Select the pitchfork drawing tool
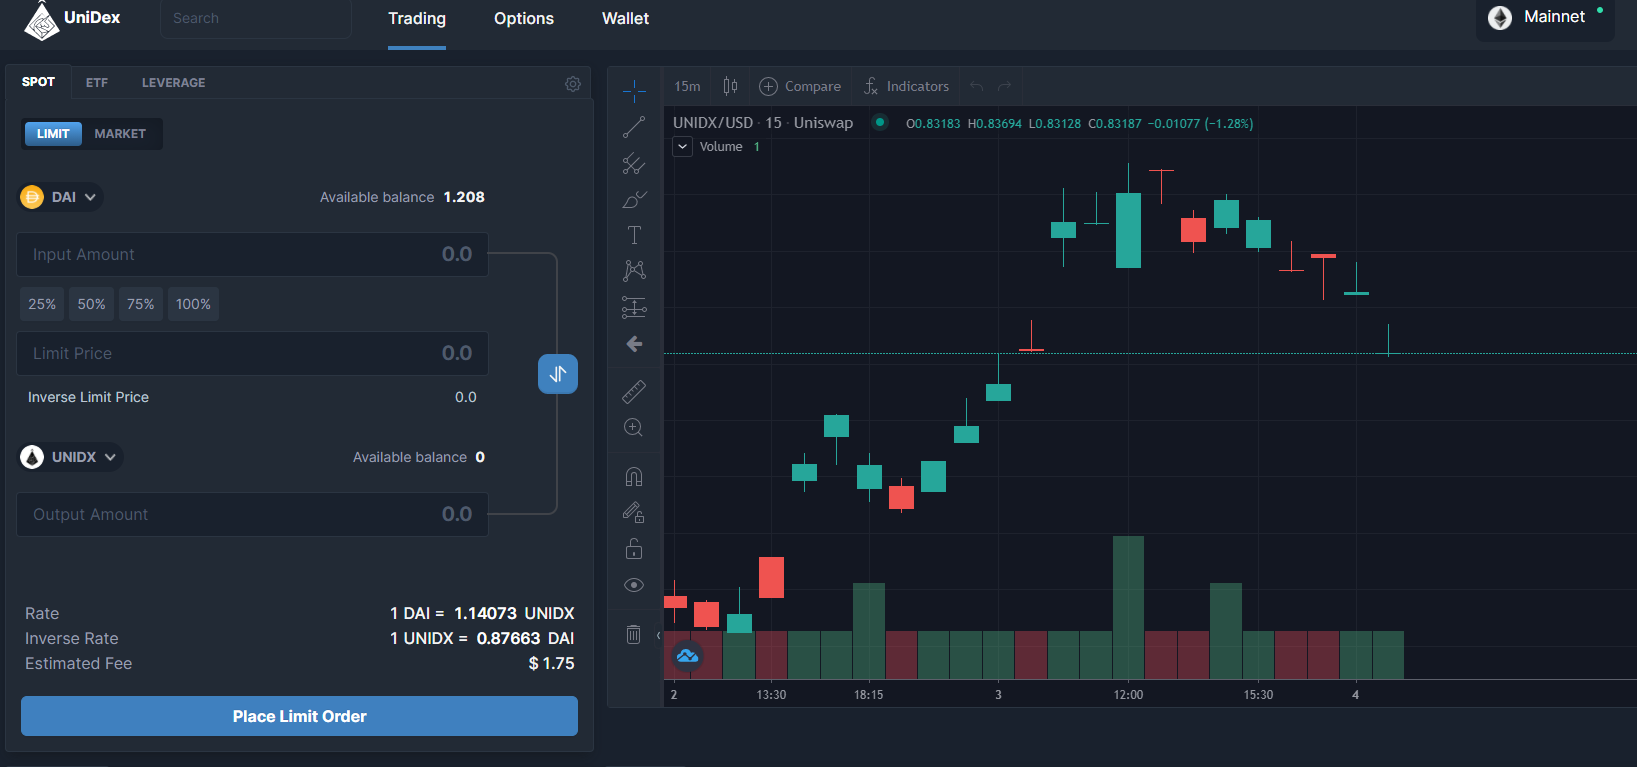 click(x=634, y=163)
